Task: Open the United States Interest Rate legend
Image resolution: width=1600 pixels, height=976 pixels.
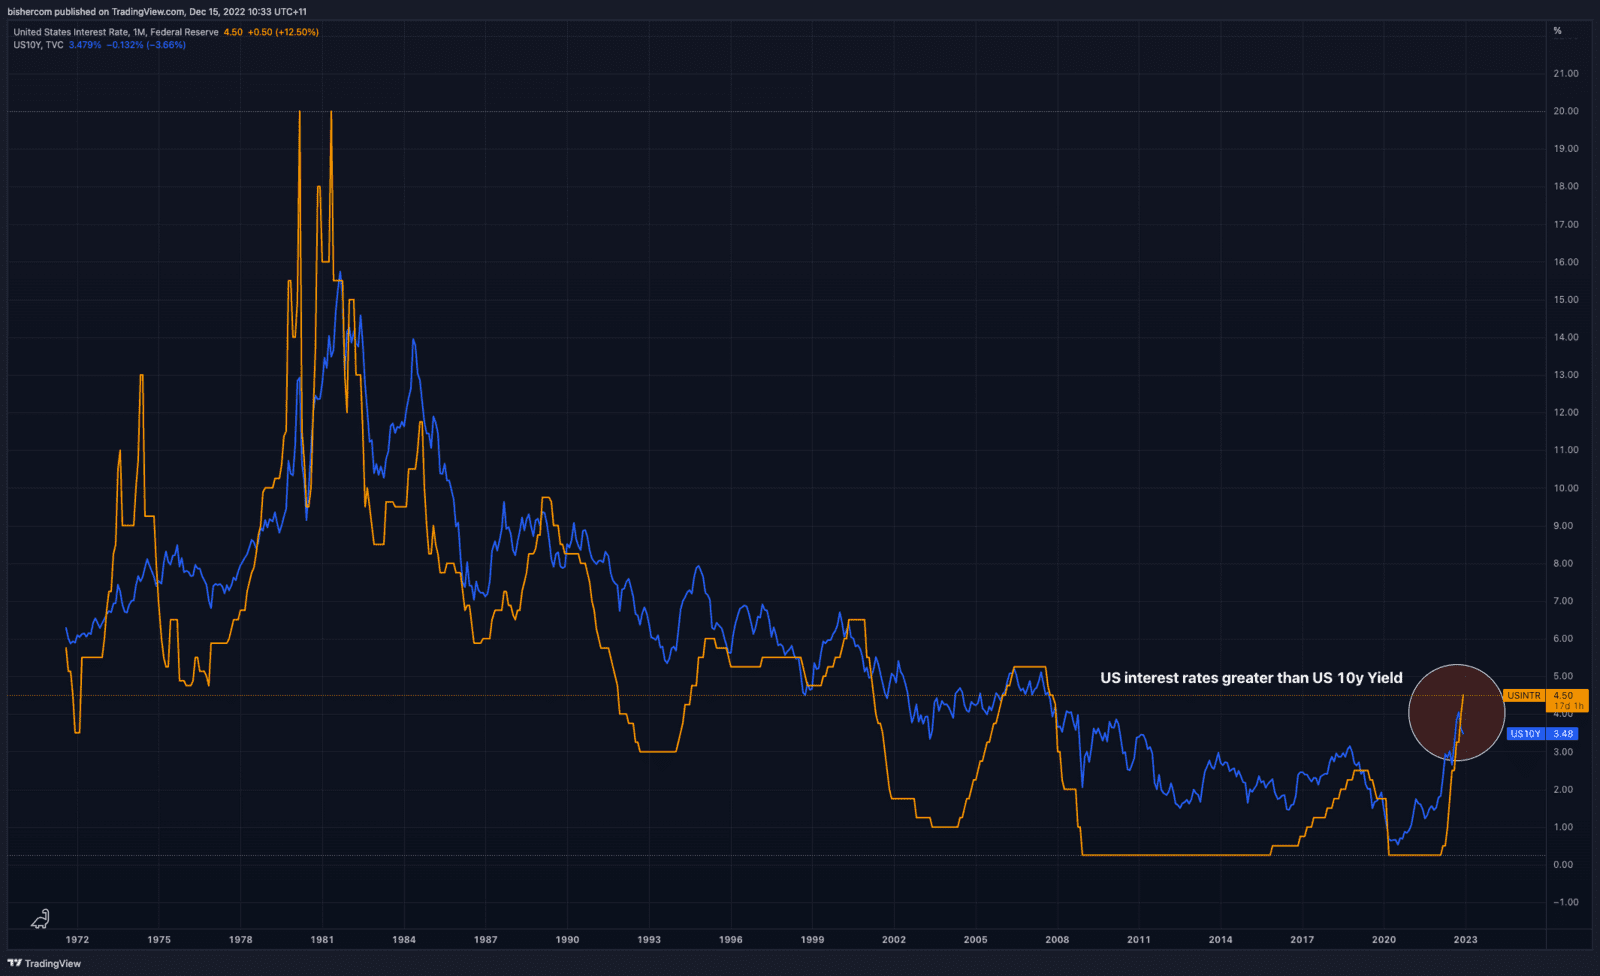Action: pos(115,32)
